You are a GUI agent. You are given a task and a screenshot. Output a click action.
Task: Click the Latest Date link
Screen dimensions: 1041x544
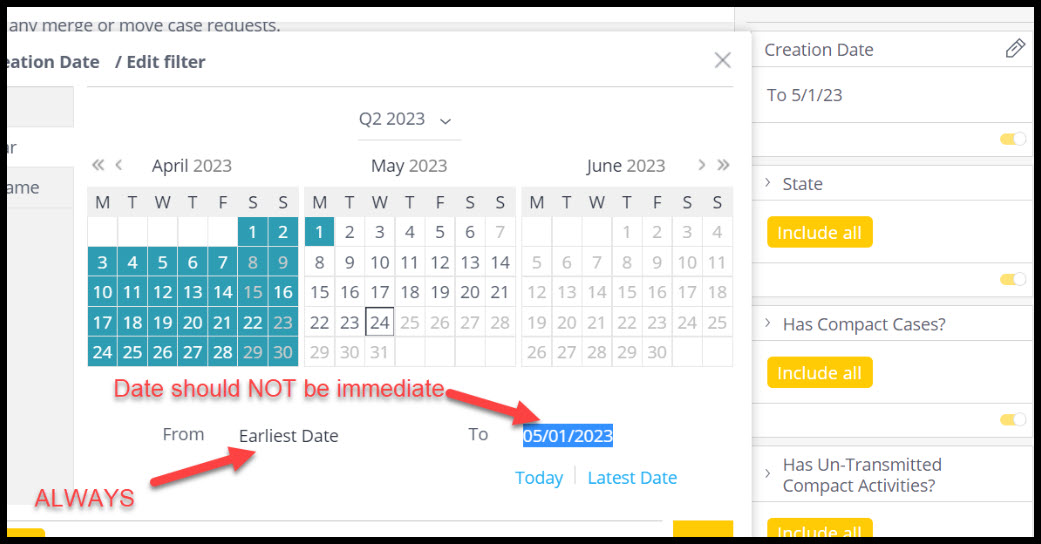632,478
